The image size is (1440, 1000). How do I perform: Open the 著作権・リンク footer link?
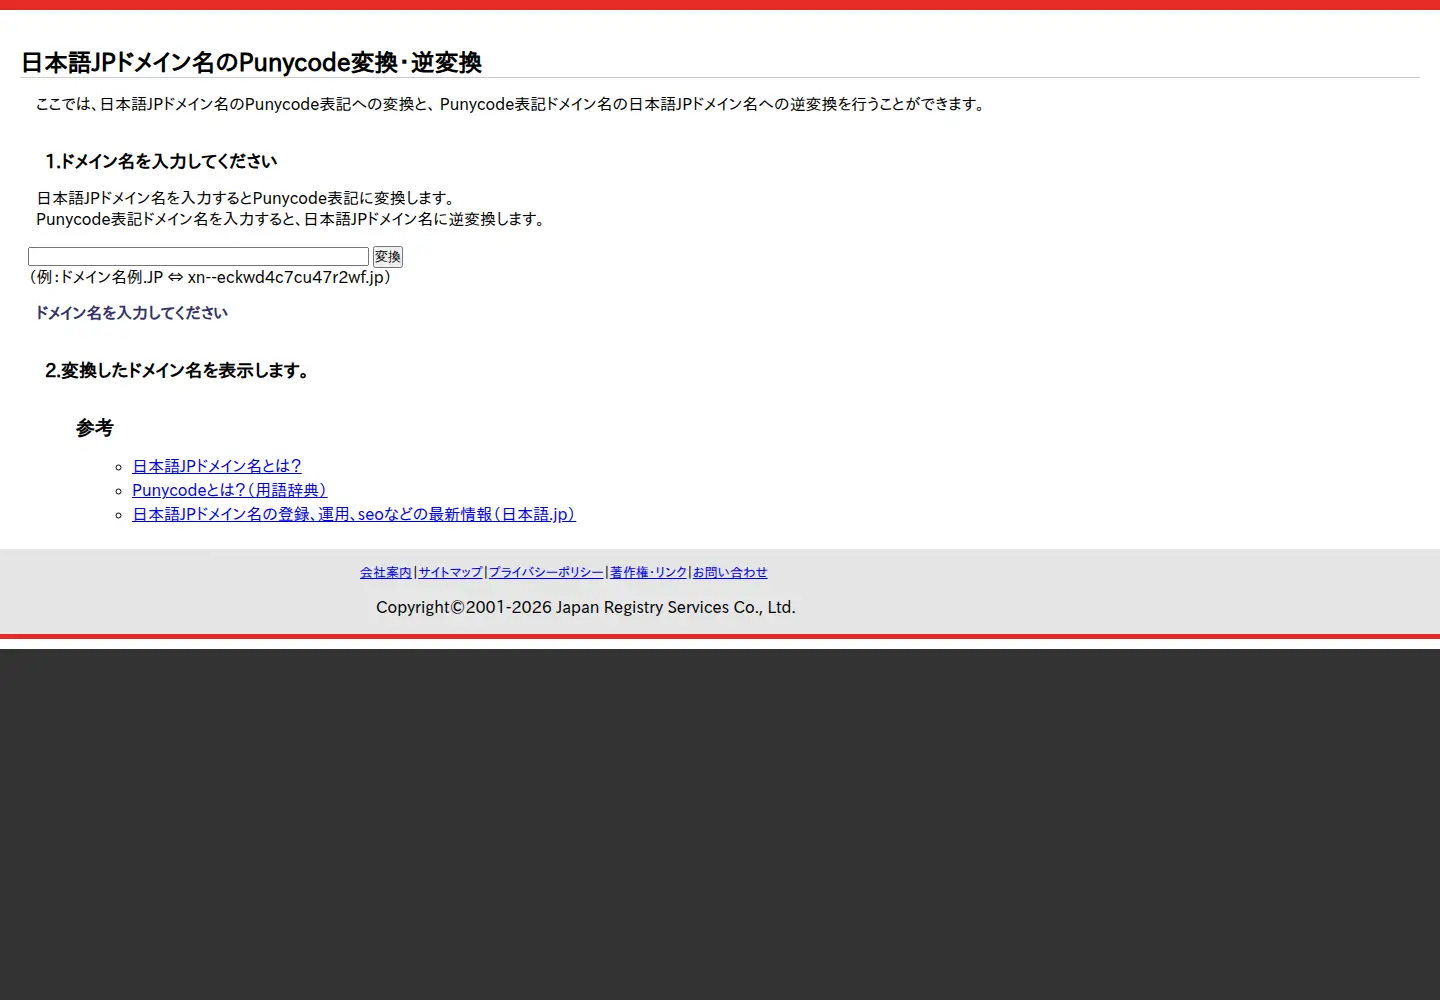tap(648, 573)
